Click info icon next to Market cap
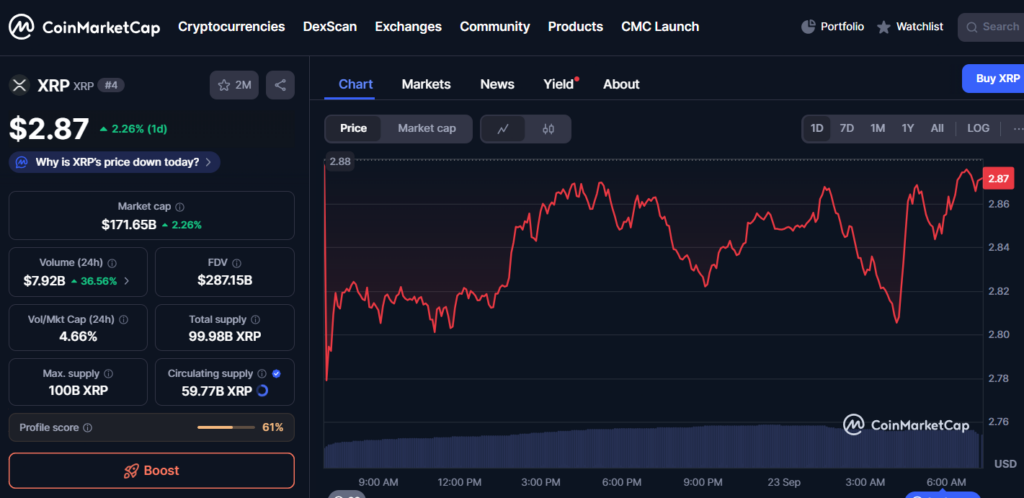1024x498 pixels. click(180, 207)
